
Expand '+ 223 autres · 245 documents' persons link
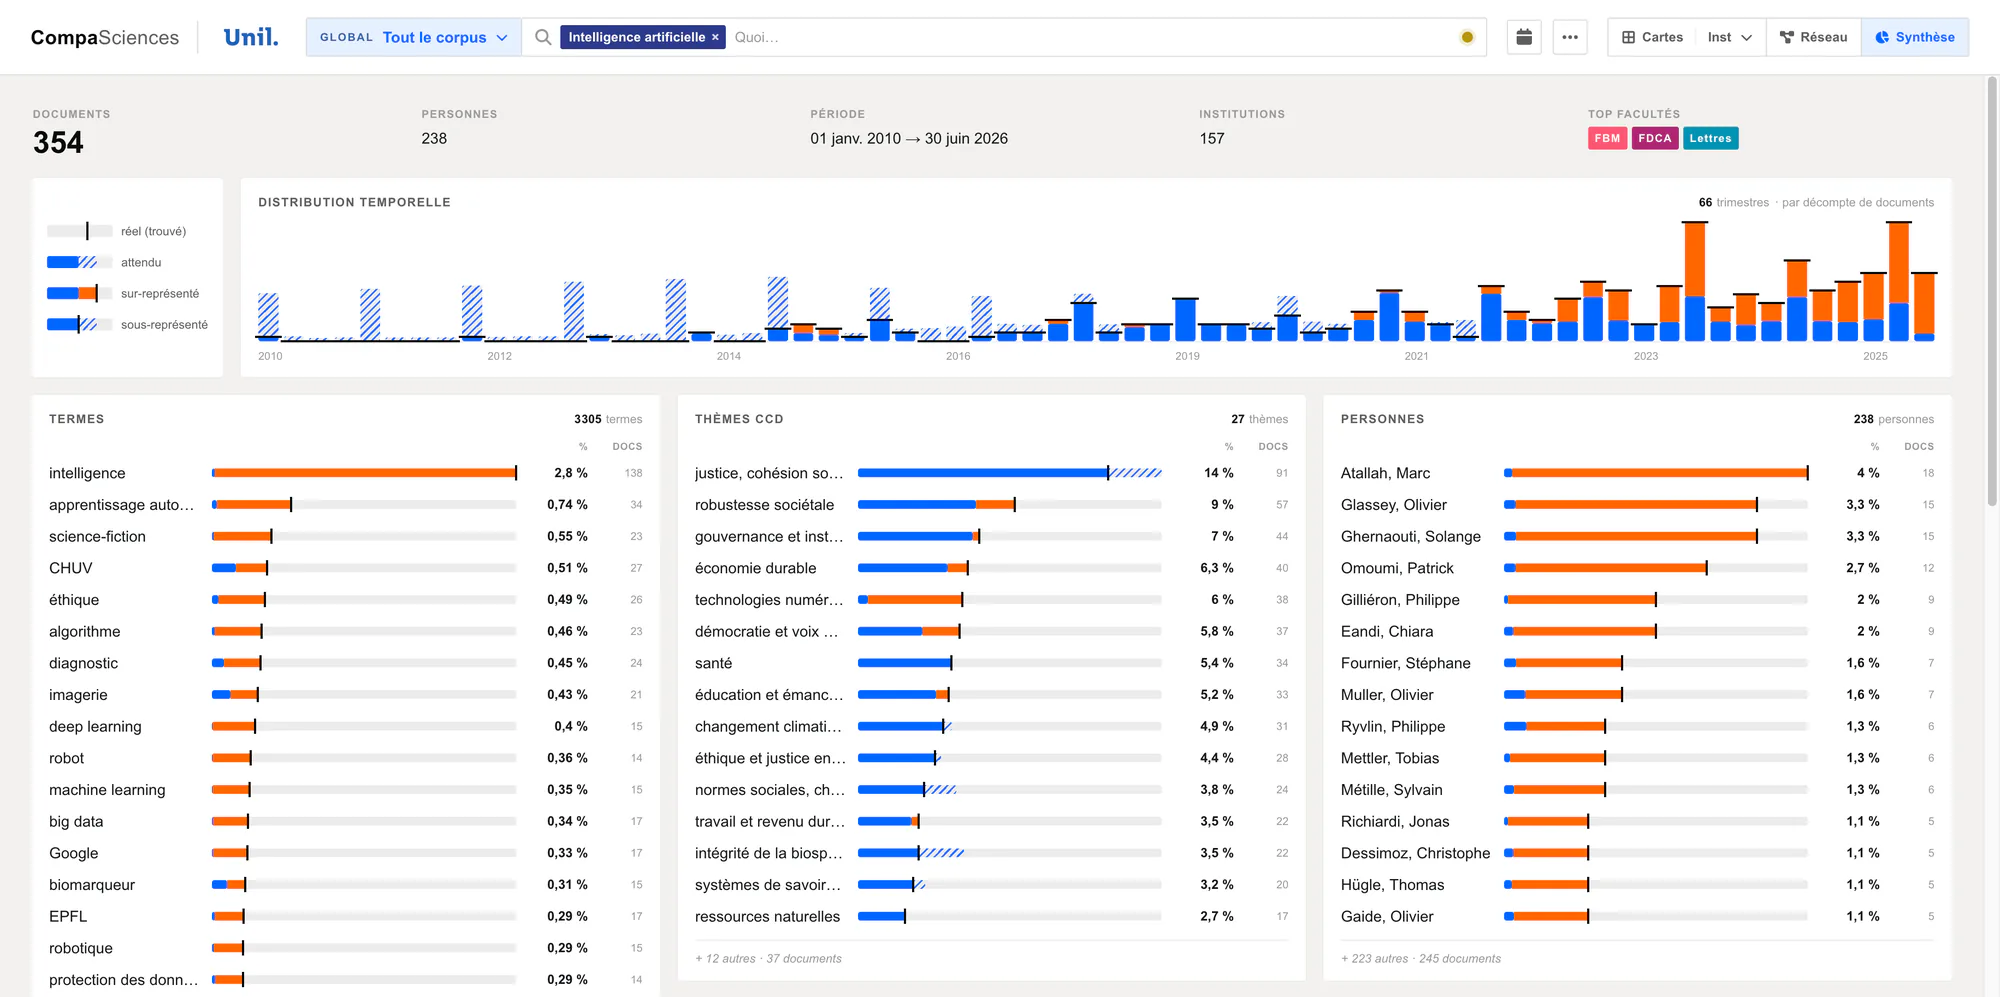[x=1420, y=958]
